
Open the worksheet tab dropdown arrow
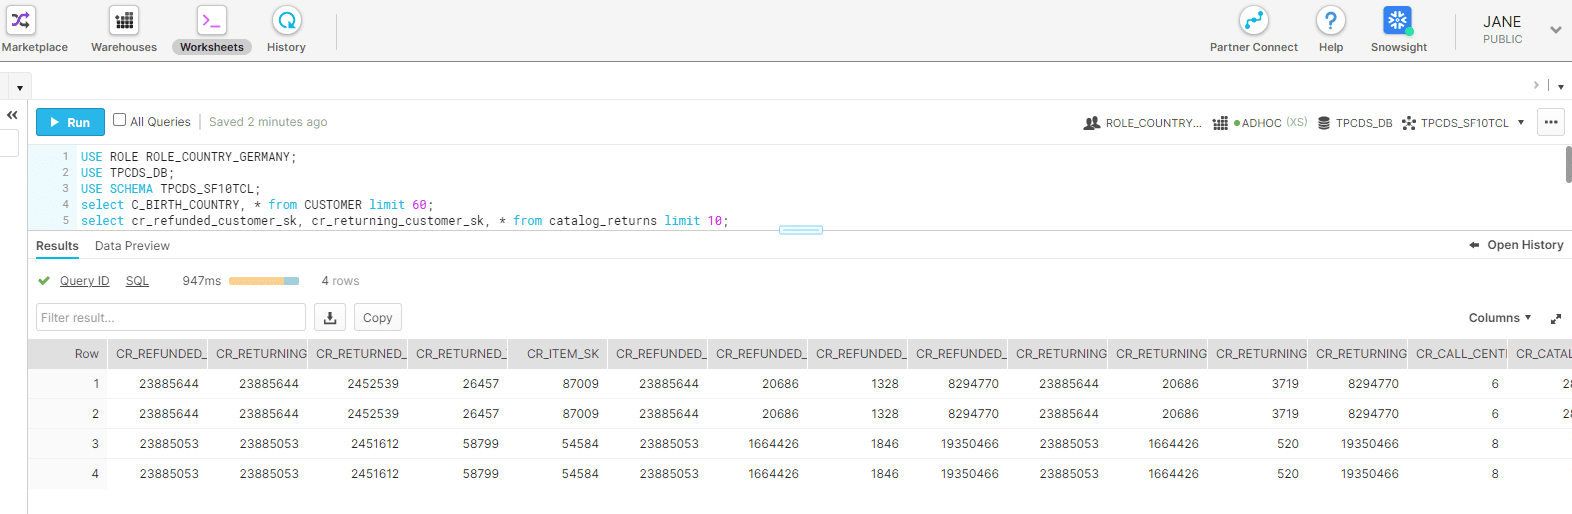(x=20, y=88)
